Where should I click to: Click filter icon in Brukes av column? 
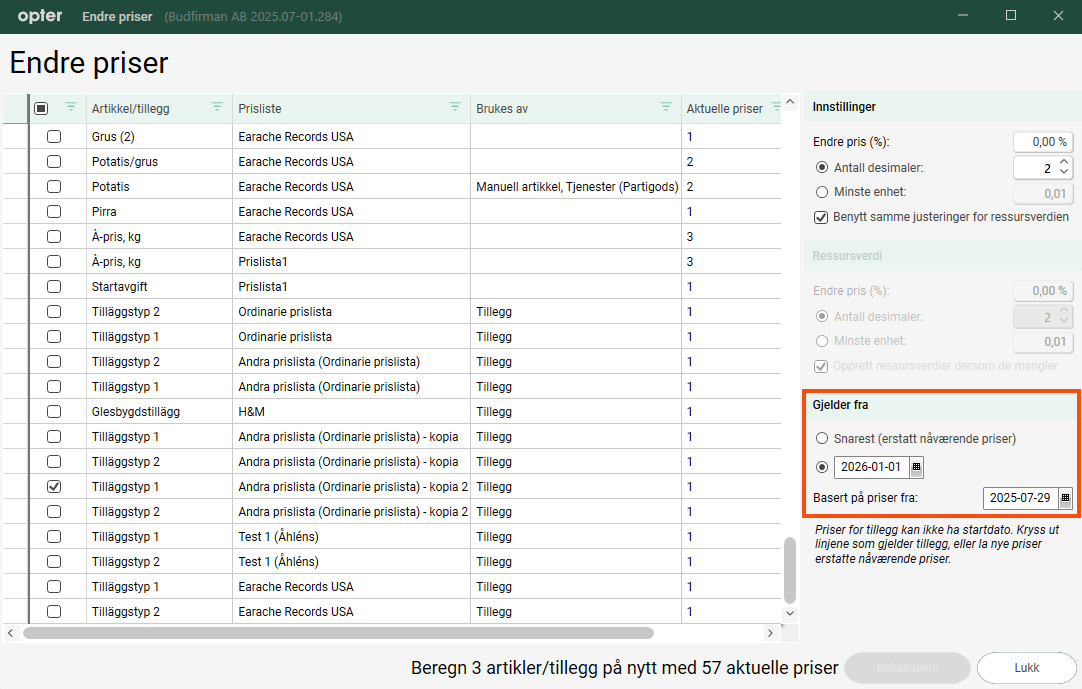point(666,107)
